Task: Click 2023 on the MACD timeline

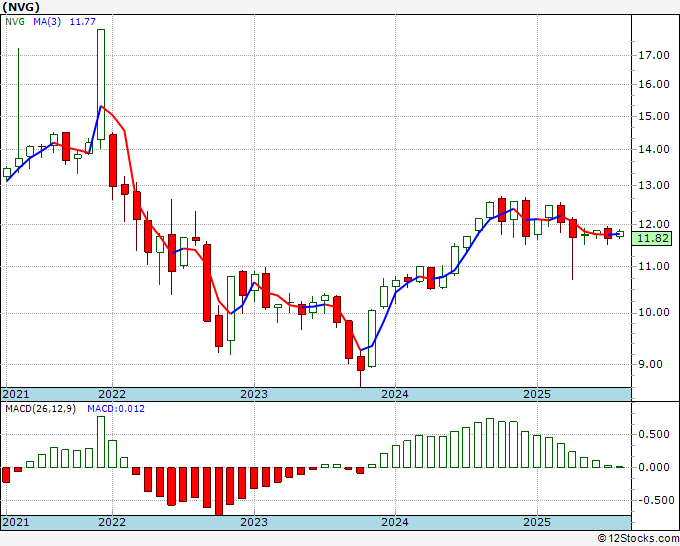Action: (x=254, y=522)
